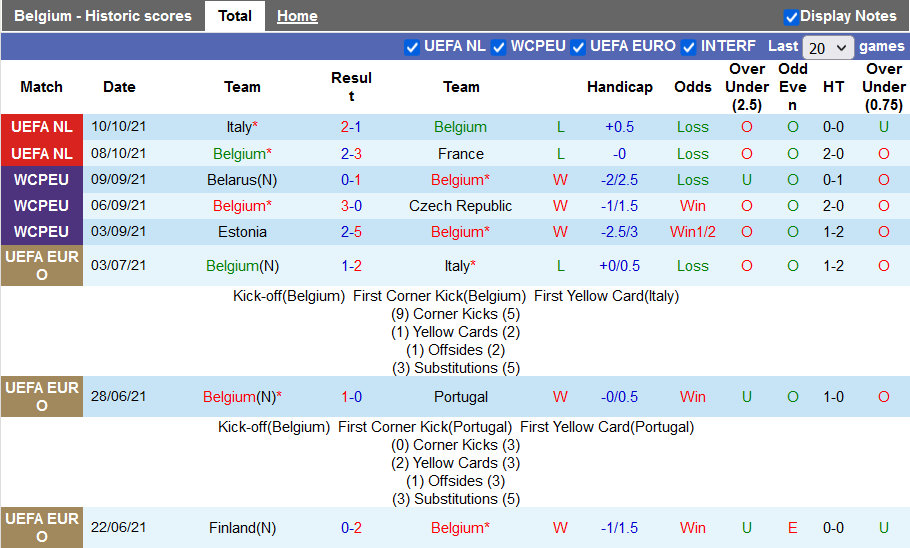Uncheck the WCPEU filter checkbox
Image resolution: width=910 pixels, height=548 pixels.
(x=498, y=47)
